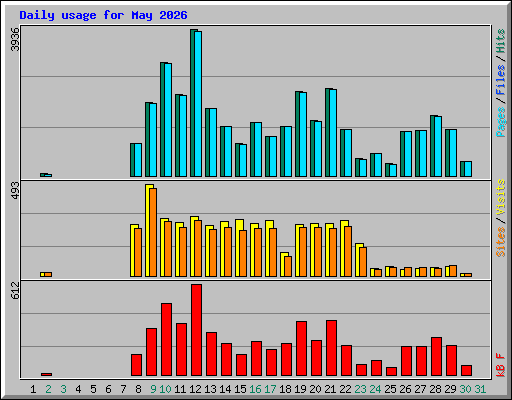The image size is (512, 400).
Task: Select the Visits legend label
Action: (500, 198)
